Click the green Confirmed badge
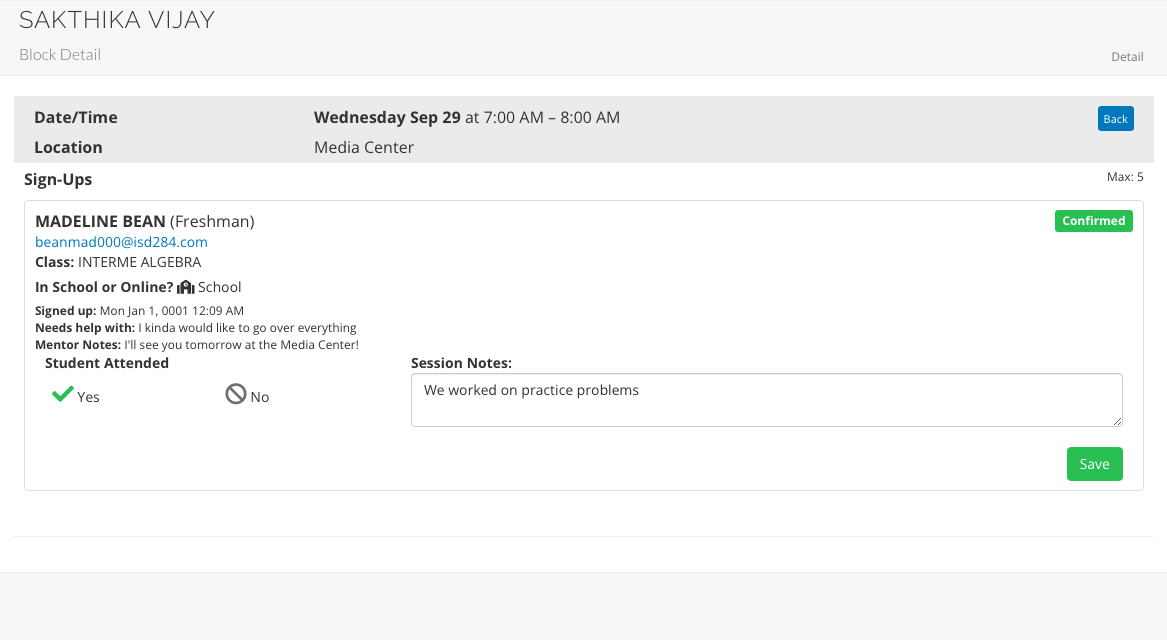1167x640 pixels. [x=1093, y=221]
